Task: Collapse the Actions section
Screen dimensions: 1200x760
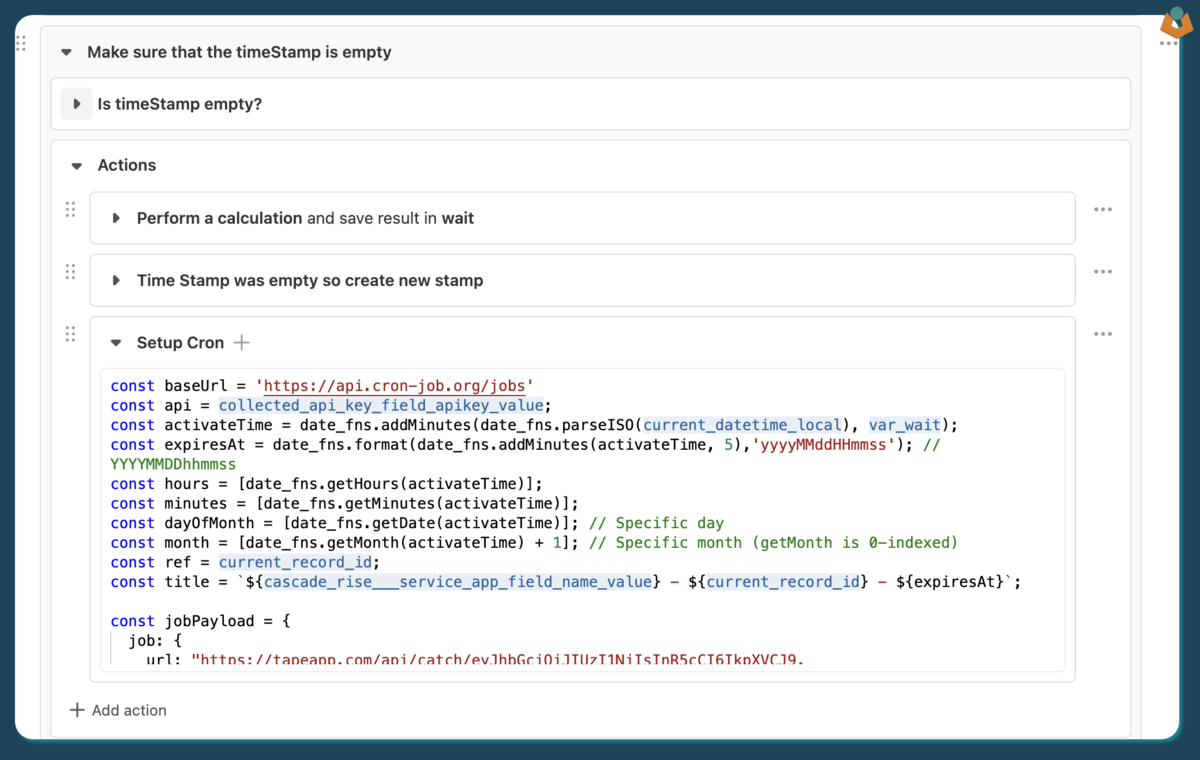Action: coord(77,166)
